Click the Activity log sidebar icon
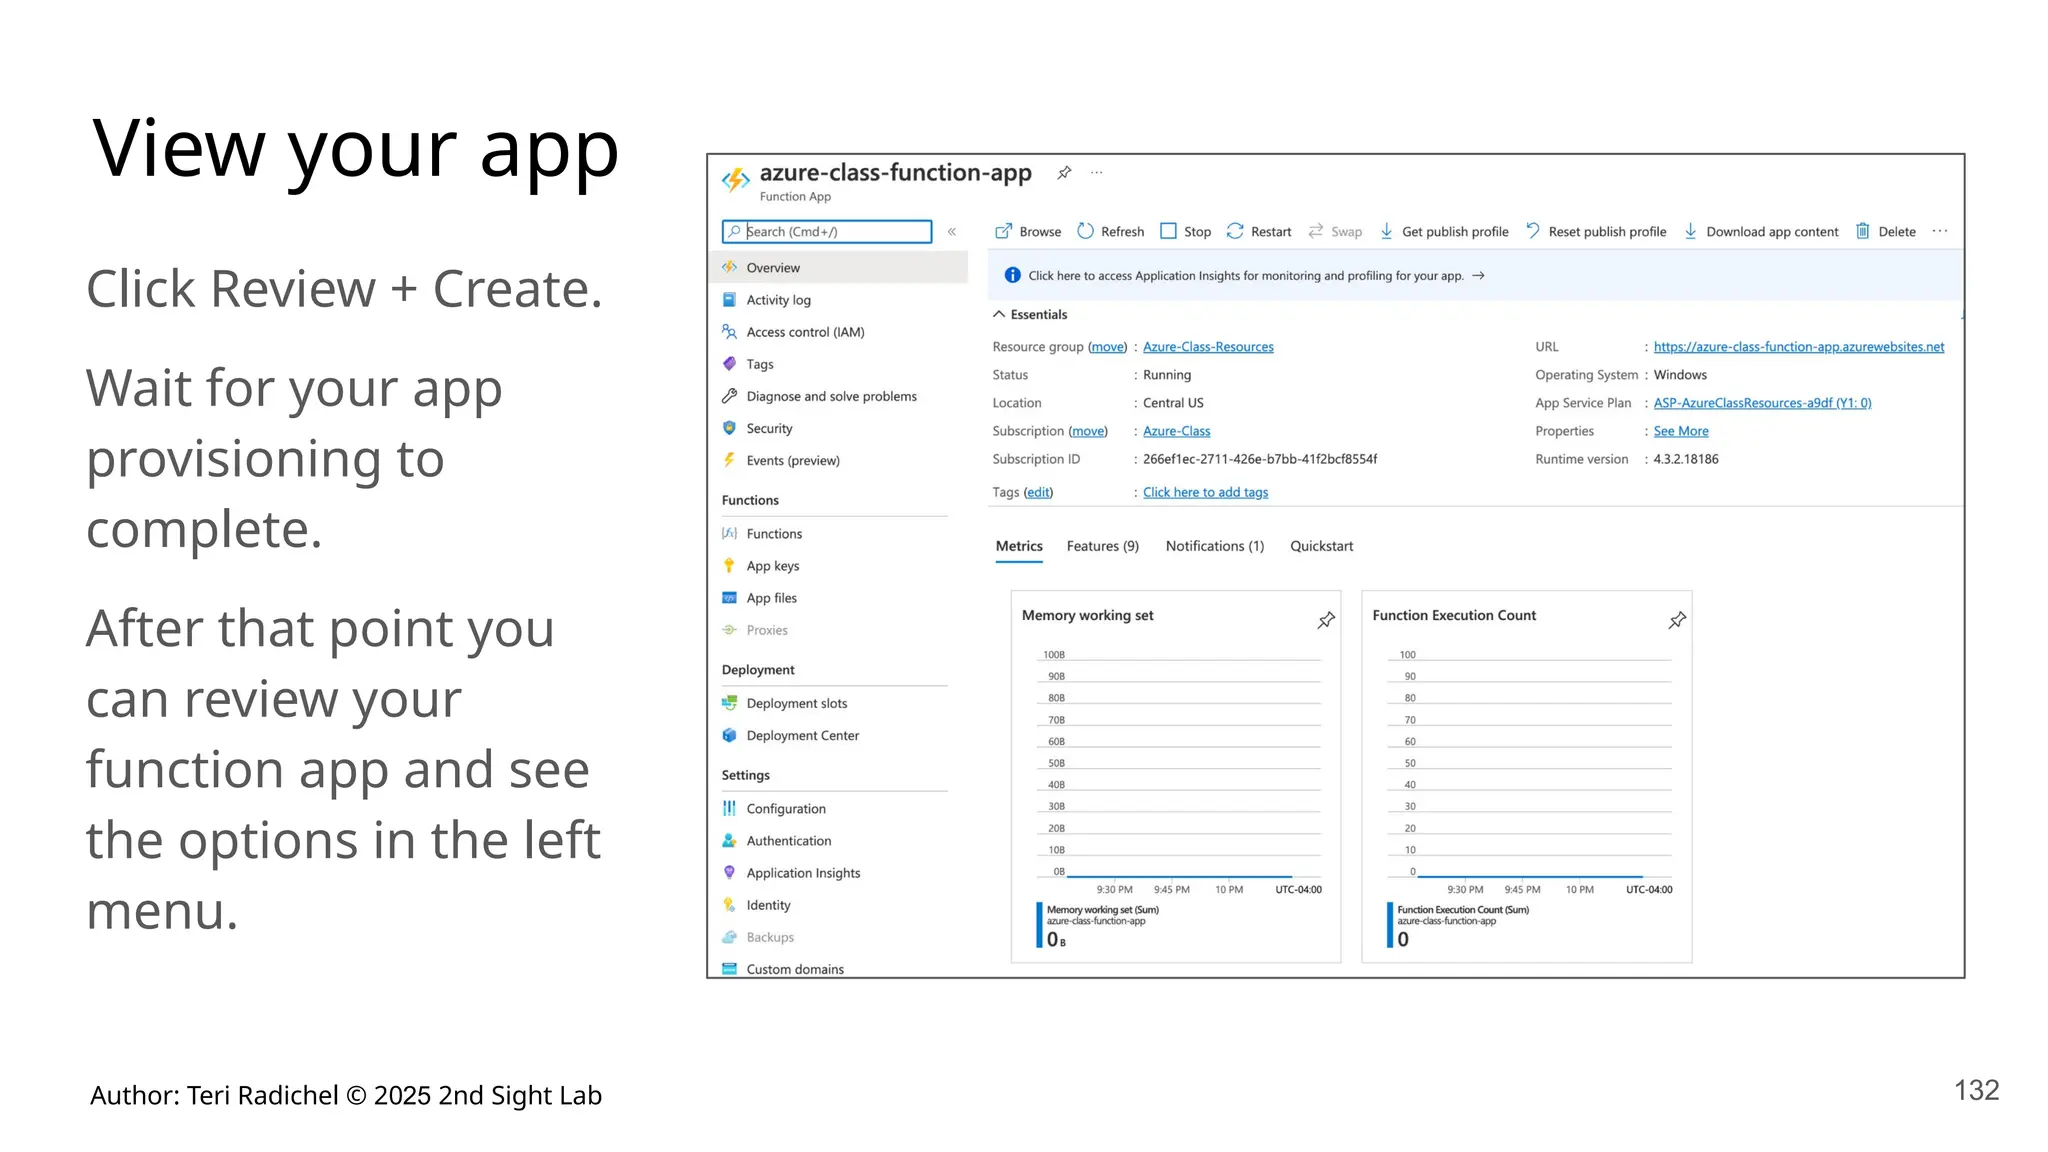This screenshot has height=1152, width=2048. [729, 300]
